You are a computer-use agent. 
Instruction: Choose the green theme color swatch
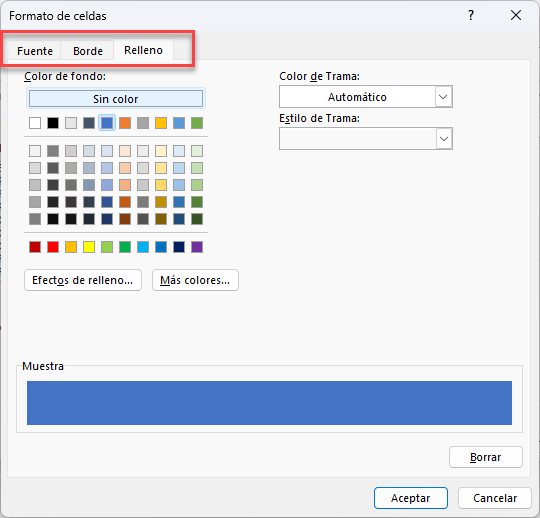click(197, 123)
